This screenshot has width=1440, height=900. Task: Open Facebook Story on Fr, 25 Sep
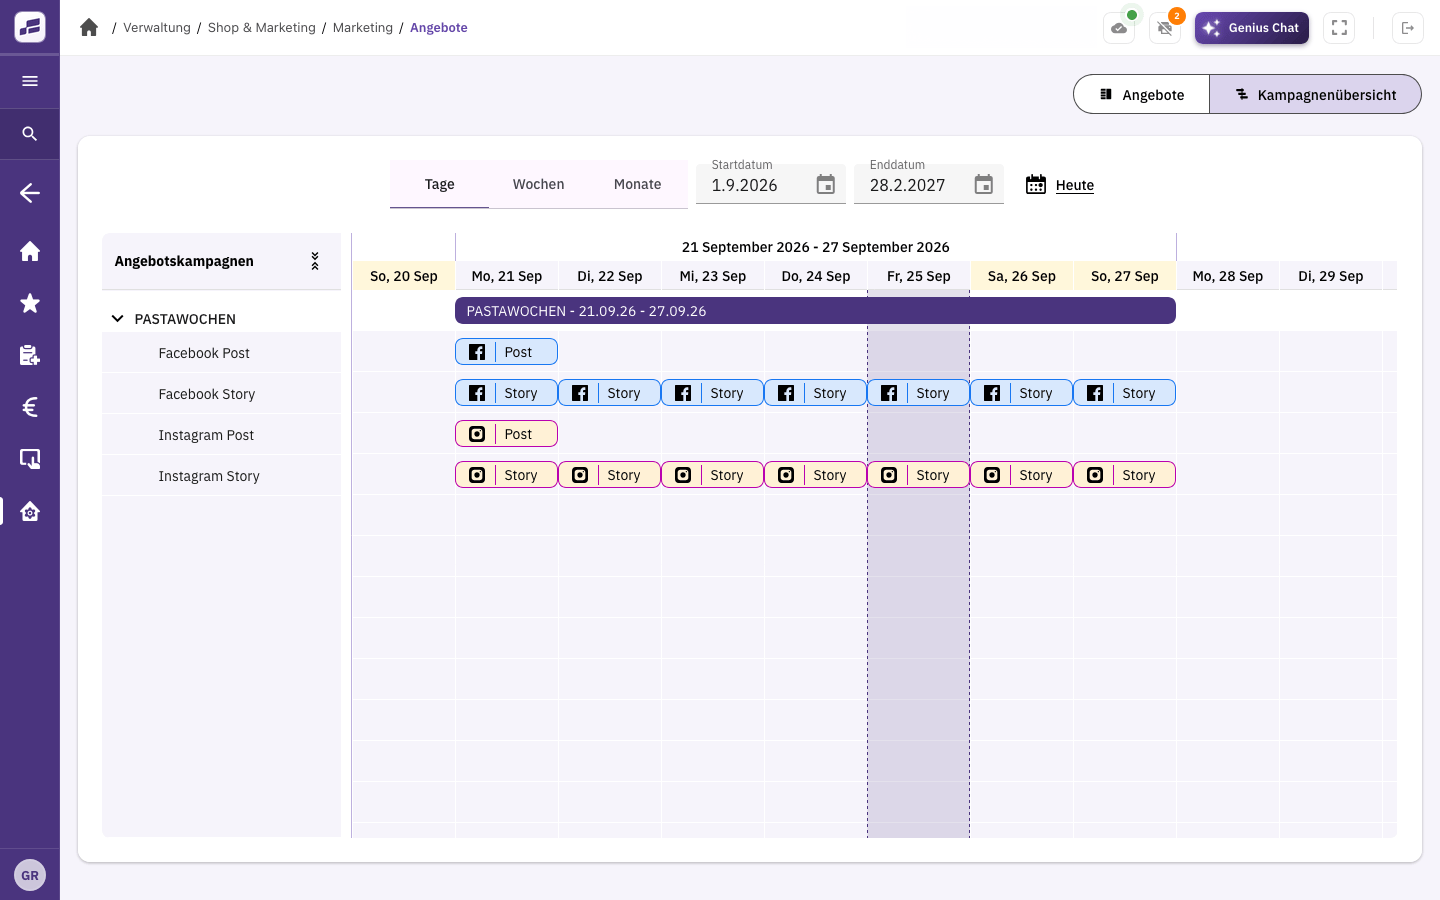click(x=918, y=393)
